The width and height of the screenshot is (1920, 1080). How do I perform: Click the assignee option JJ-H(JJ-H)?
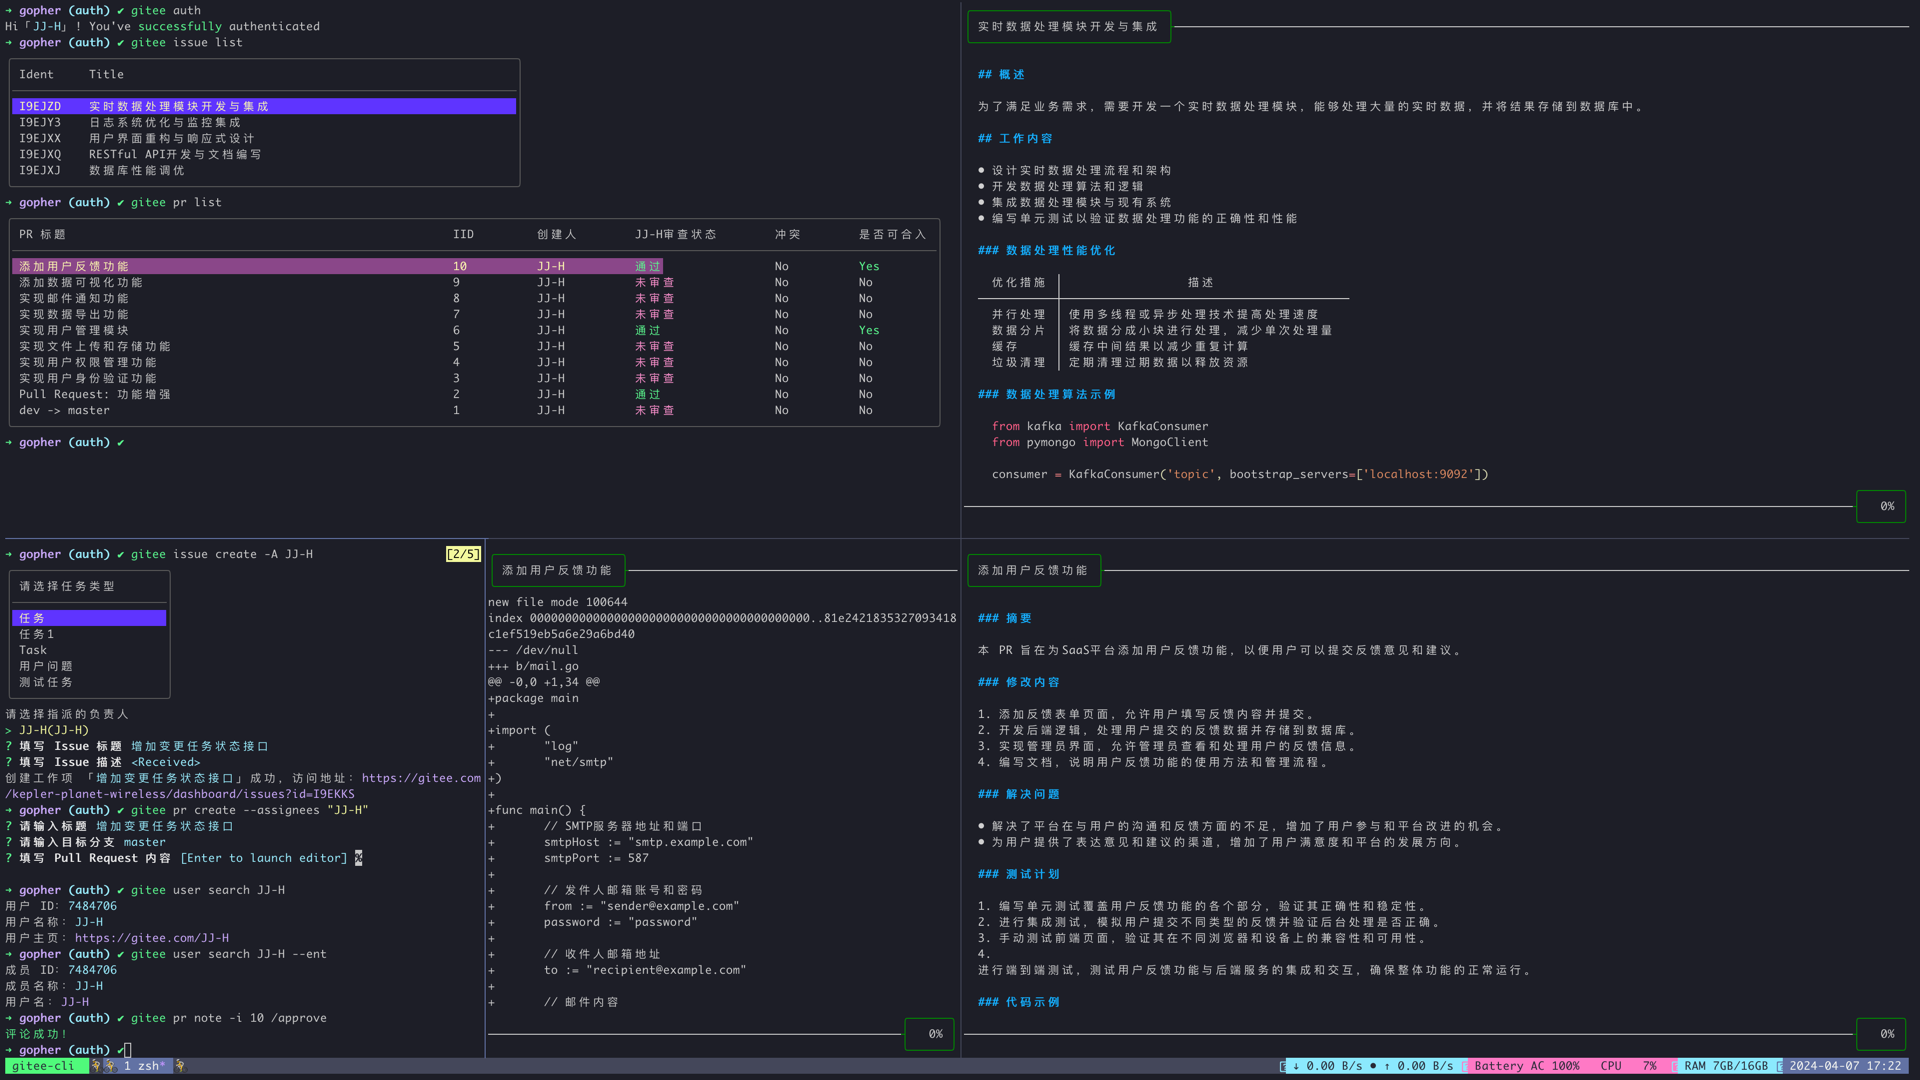[x=54, y=730]
